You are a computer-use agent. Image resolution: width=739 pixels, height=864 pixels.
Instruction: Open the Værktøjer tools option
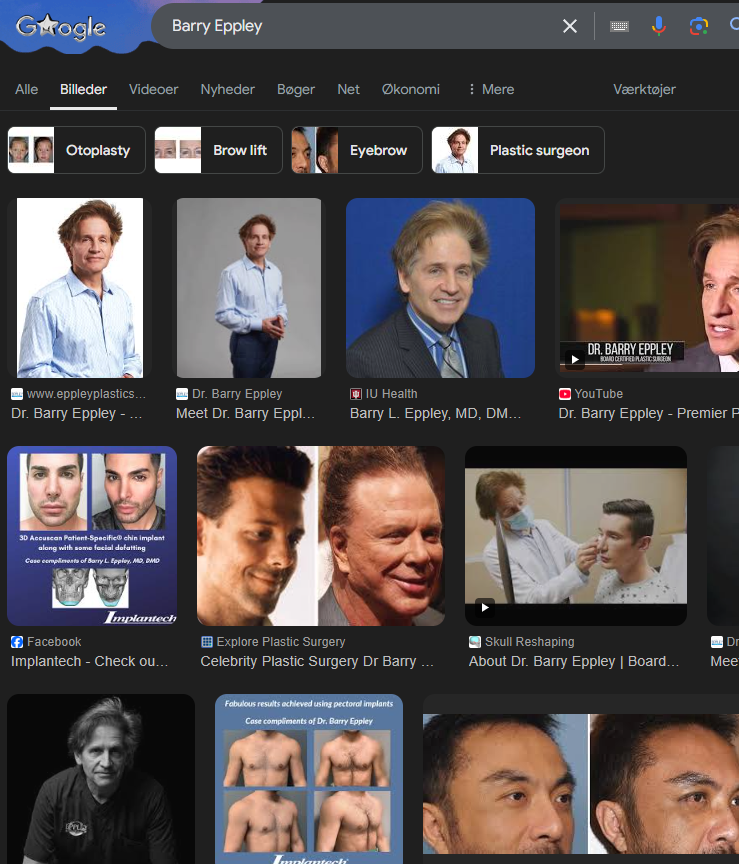[x=644, y=89]
